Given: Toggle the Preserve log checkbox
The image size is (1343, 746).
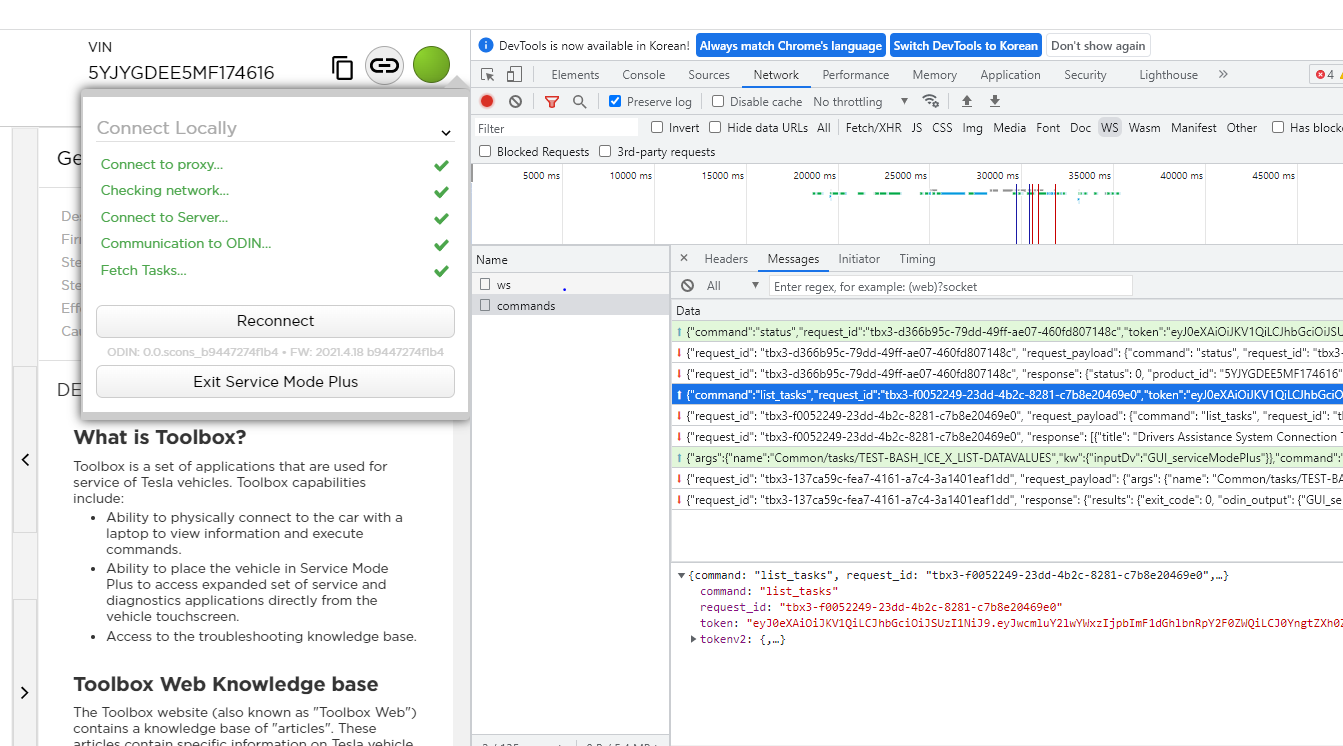Looking at the screenshot, I should [615, 101].
